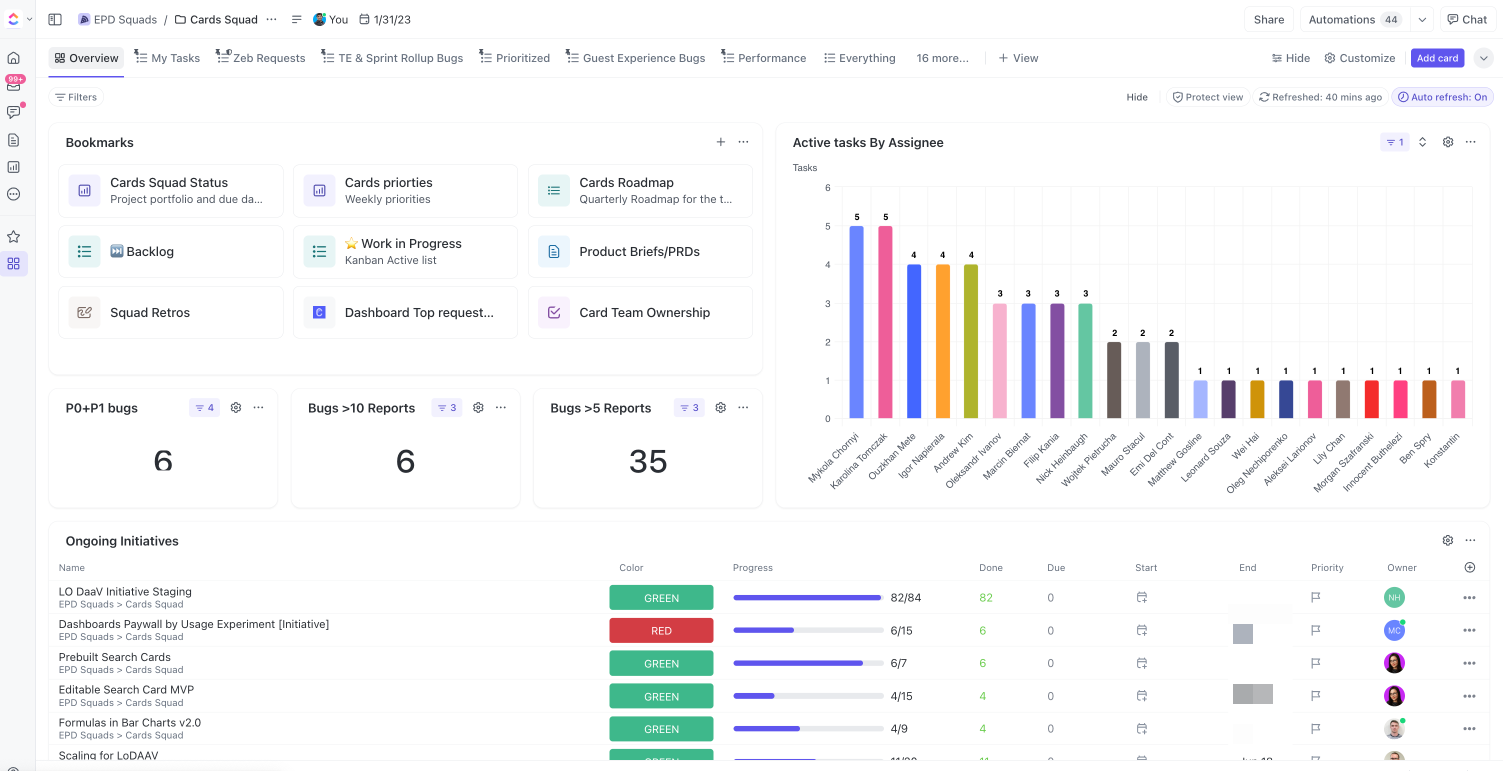Open Squad Retros bookmark
The height and width of the screenshot is (771, 1512).
[171, 313]
